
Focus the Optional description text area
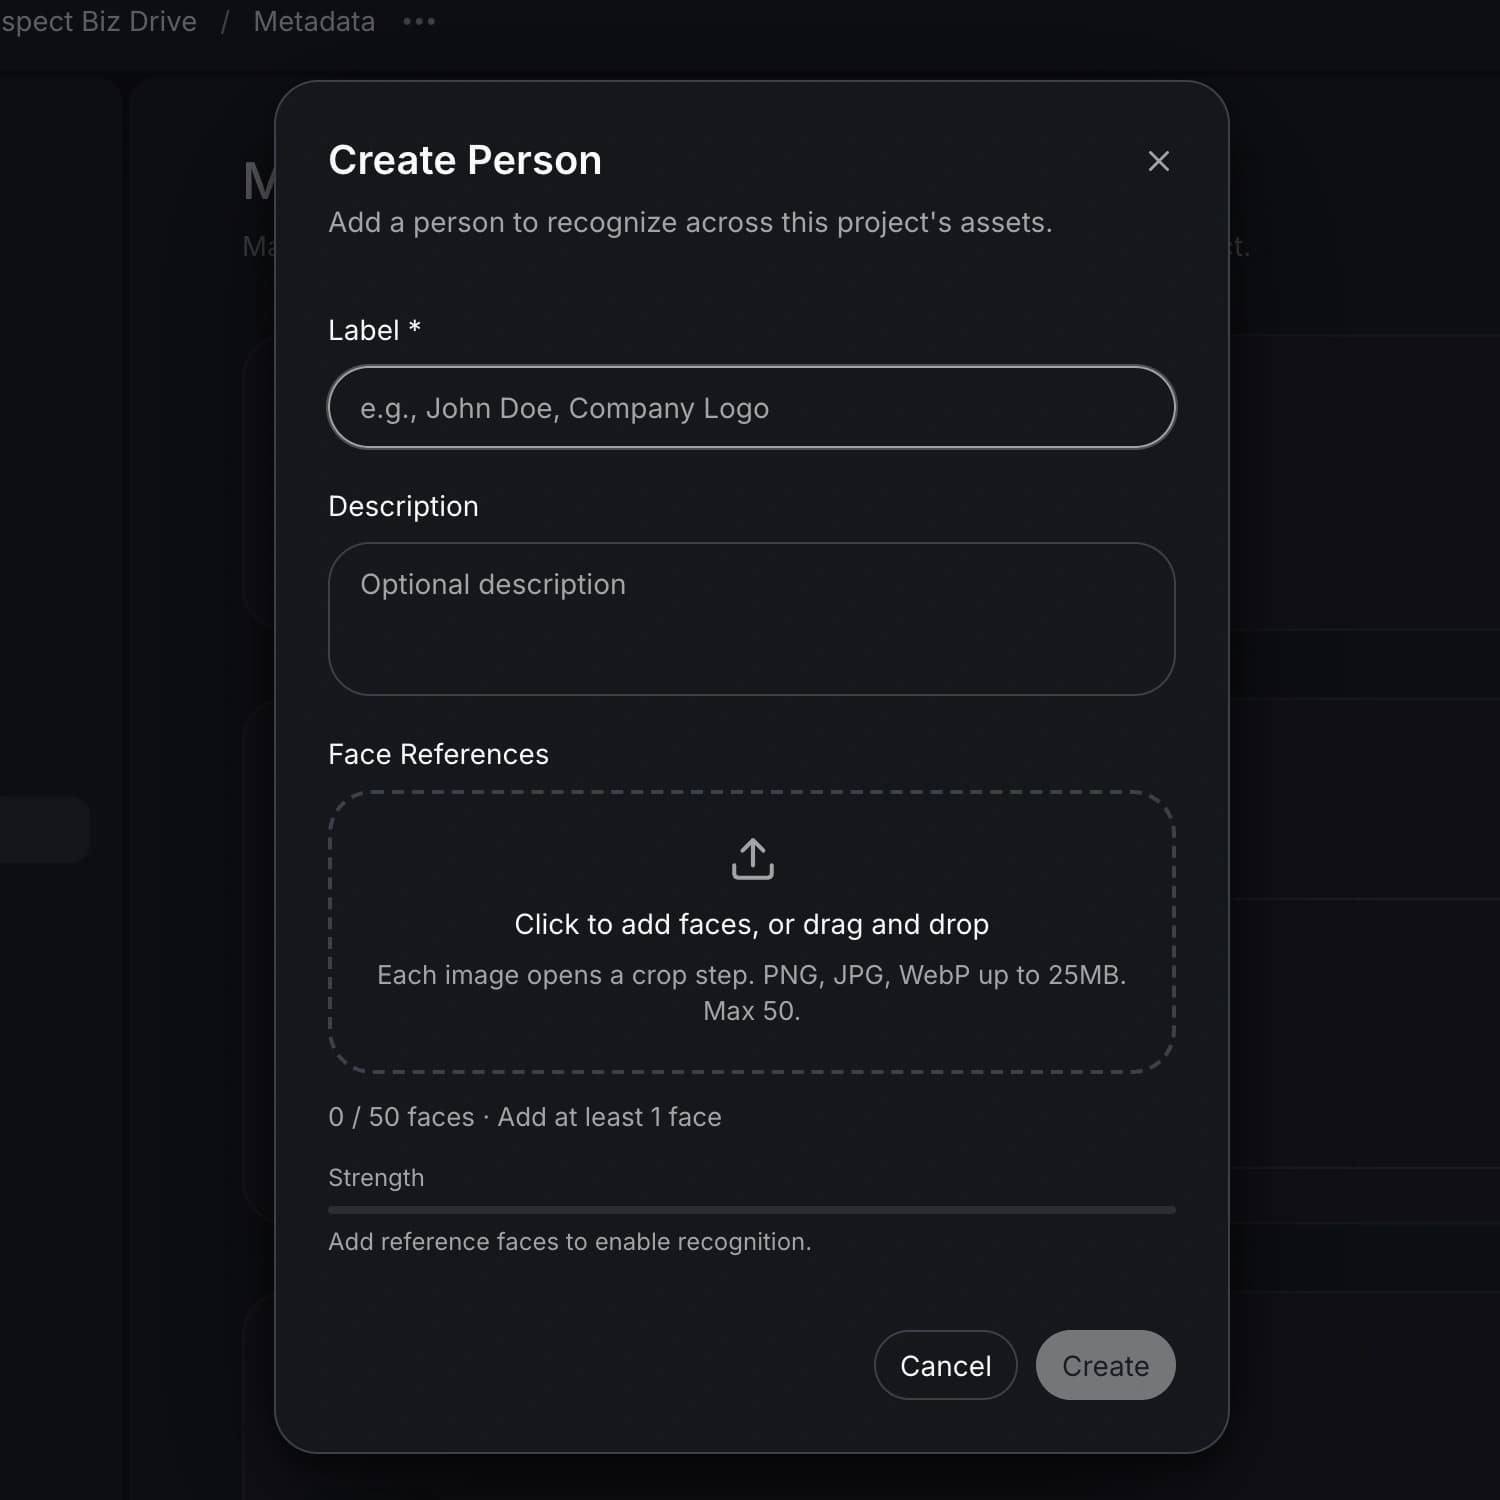click(751, 619)
